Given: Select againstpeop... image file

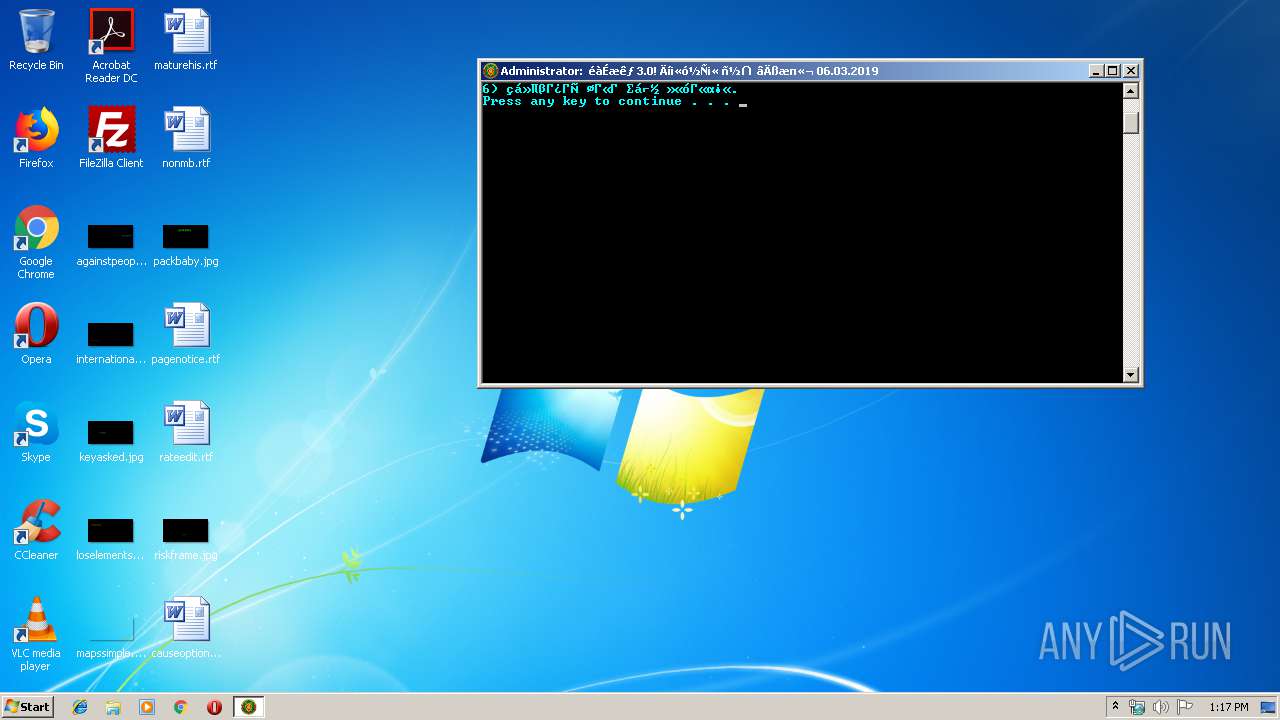Looking at the screenshot, I should tap(111, 245).
